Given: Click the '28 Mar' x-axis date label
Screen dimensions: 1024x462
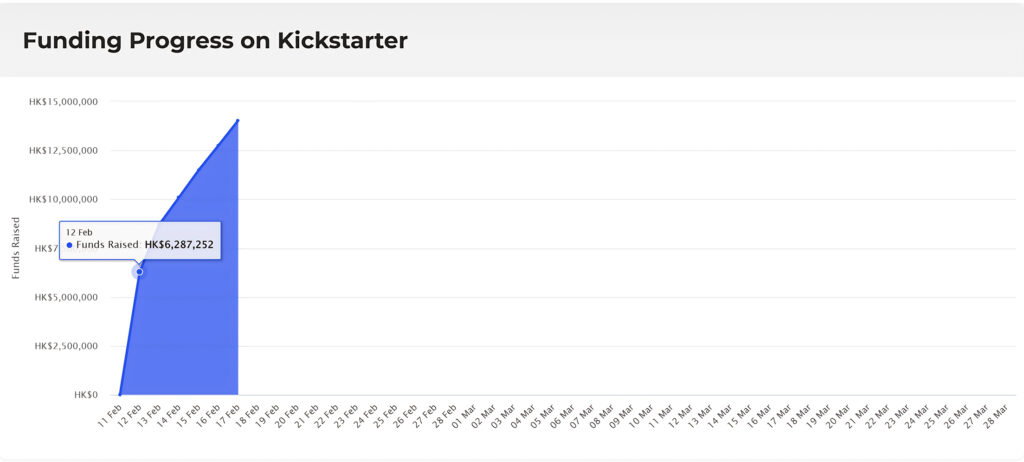Looking at the screenshot, I should point(997,415).
